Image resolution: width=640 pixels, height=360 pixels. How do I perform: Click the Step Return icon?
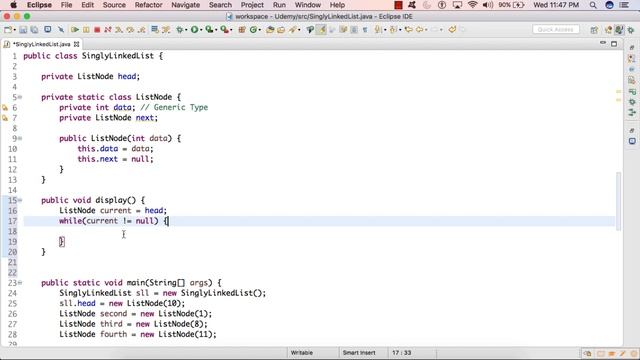coord(142,29)
